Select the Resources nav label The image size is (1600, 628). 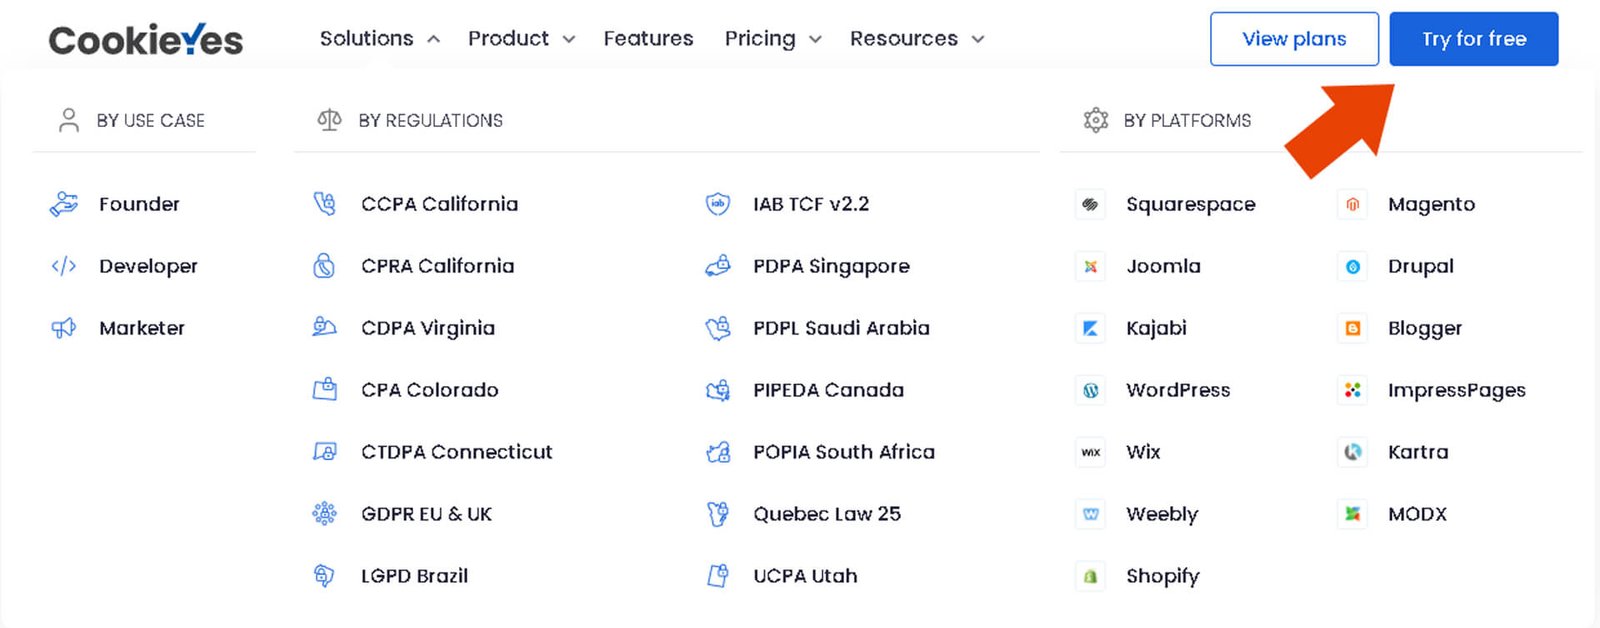pos(904,38)
